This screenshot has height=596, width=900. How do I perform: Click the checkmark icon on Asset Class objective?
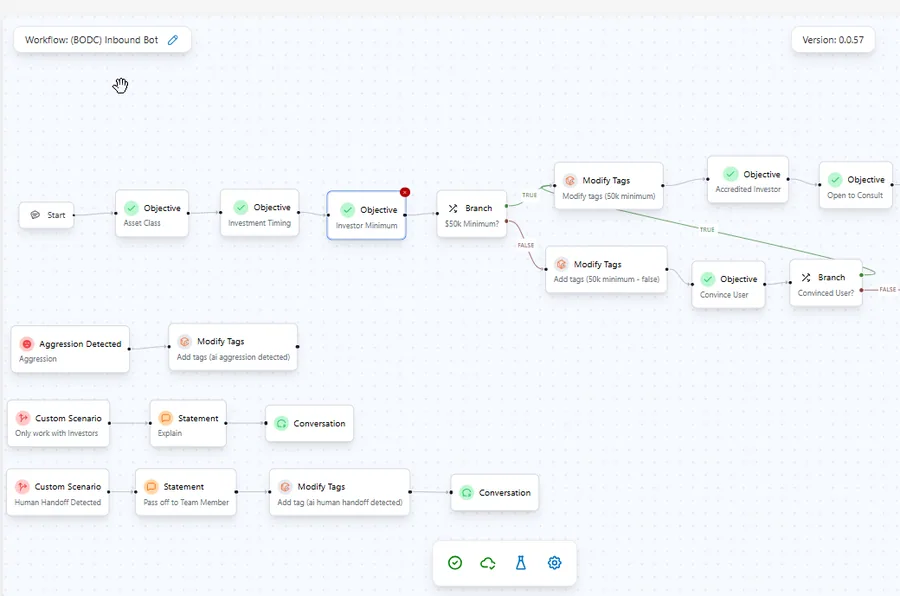click(131, 208)
